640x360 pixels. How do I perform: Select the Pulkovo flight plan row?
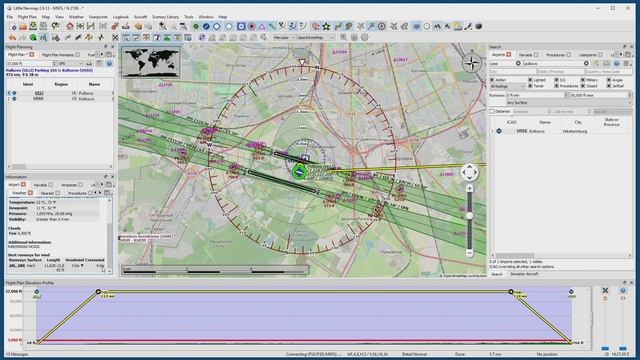coord(60,93)
